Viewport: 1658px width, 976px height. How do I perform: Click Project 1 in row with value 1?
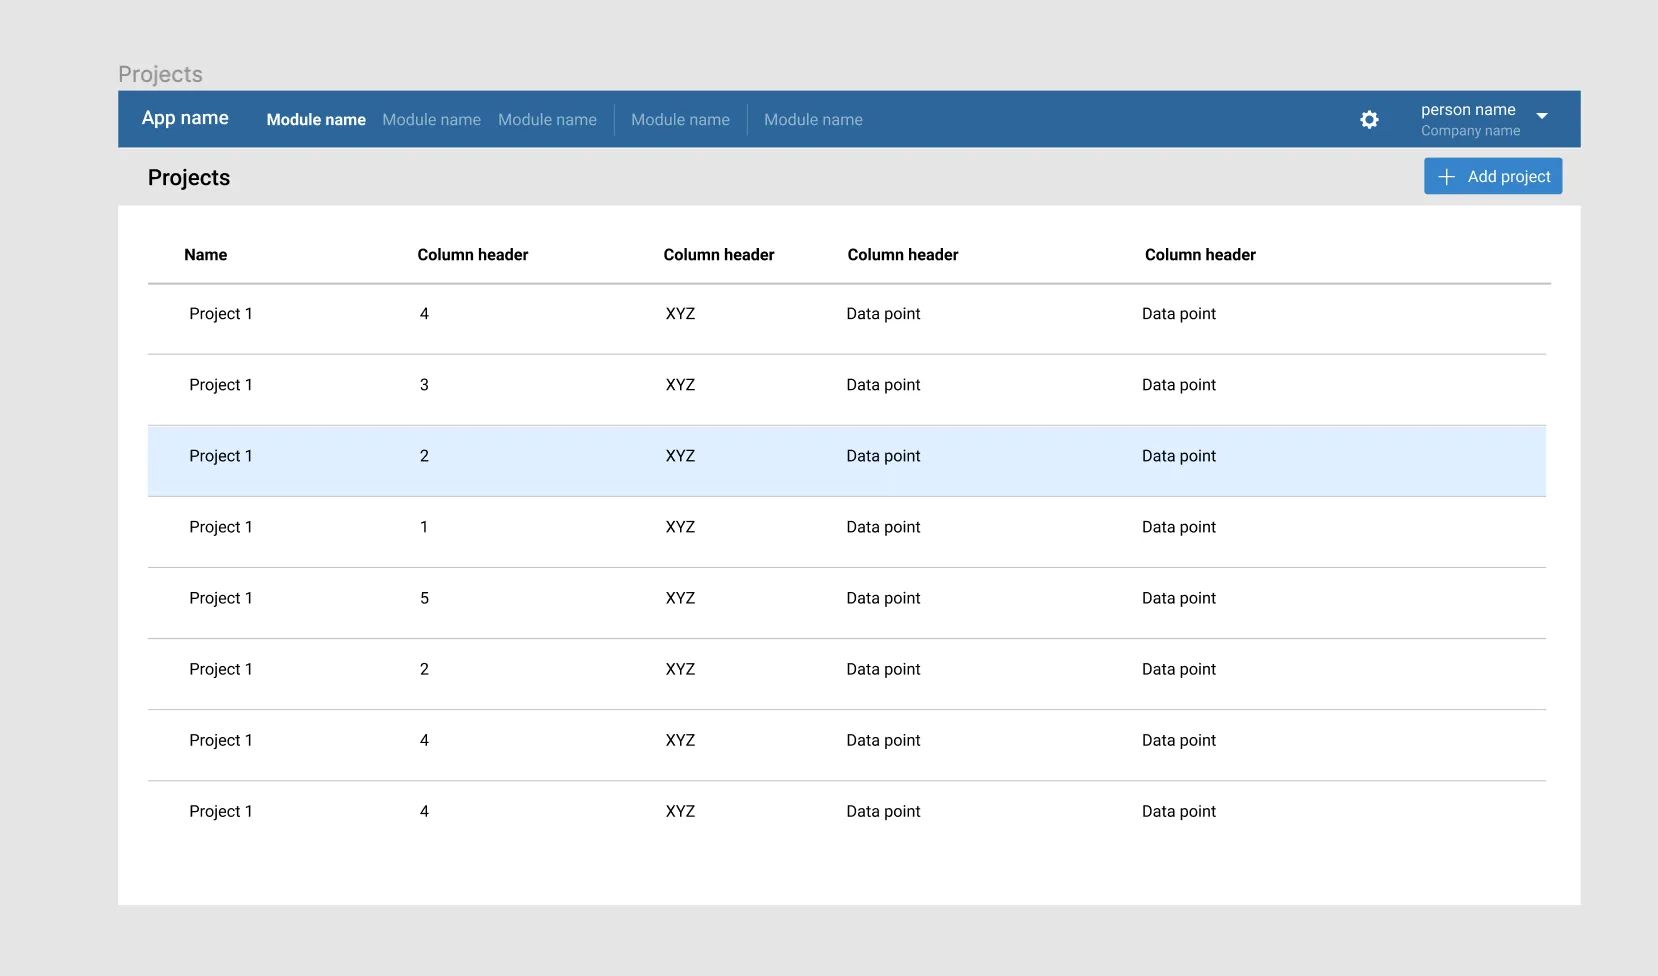pyautogui.click(x=221, y=527)
